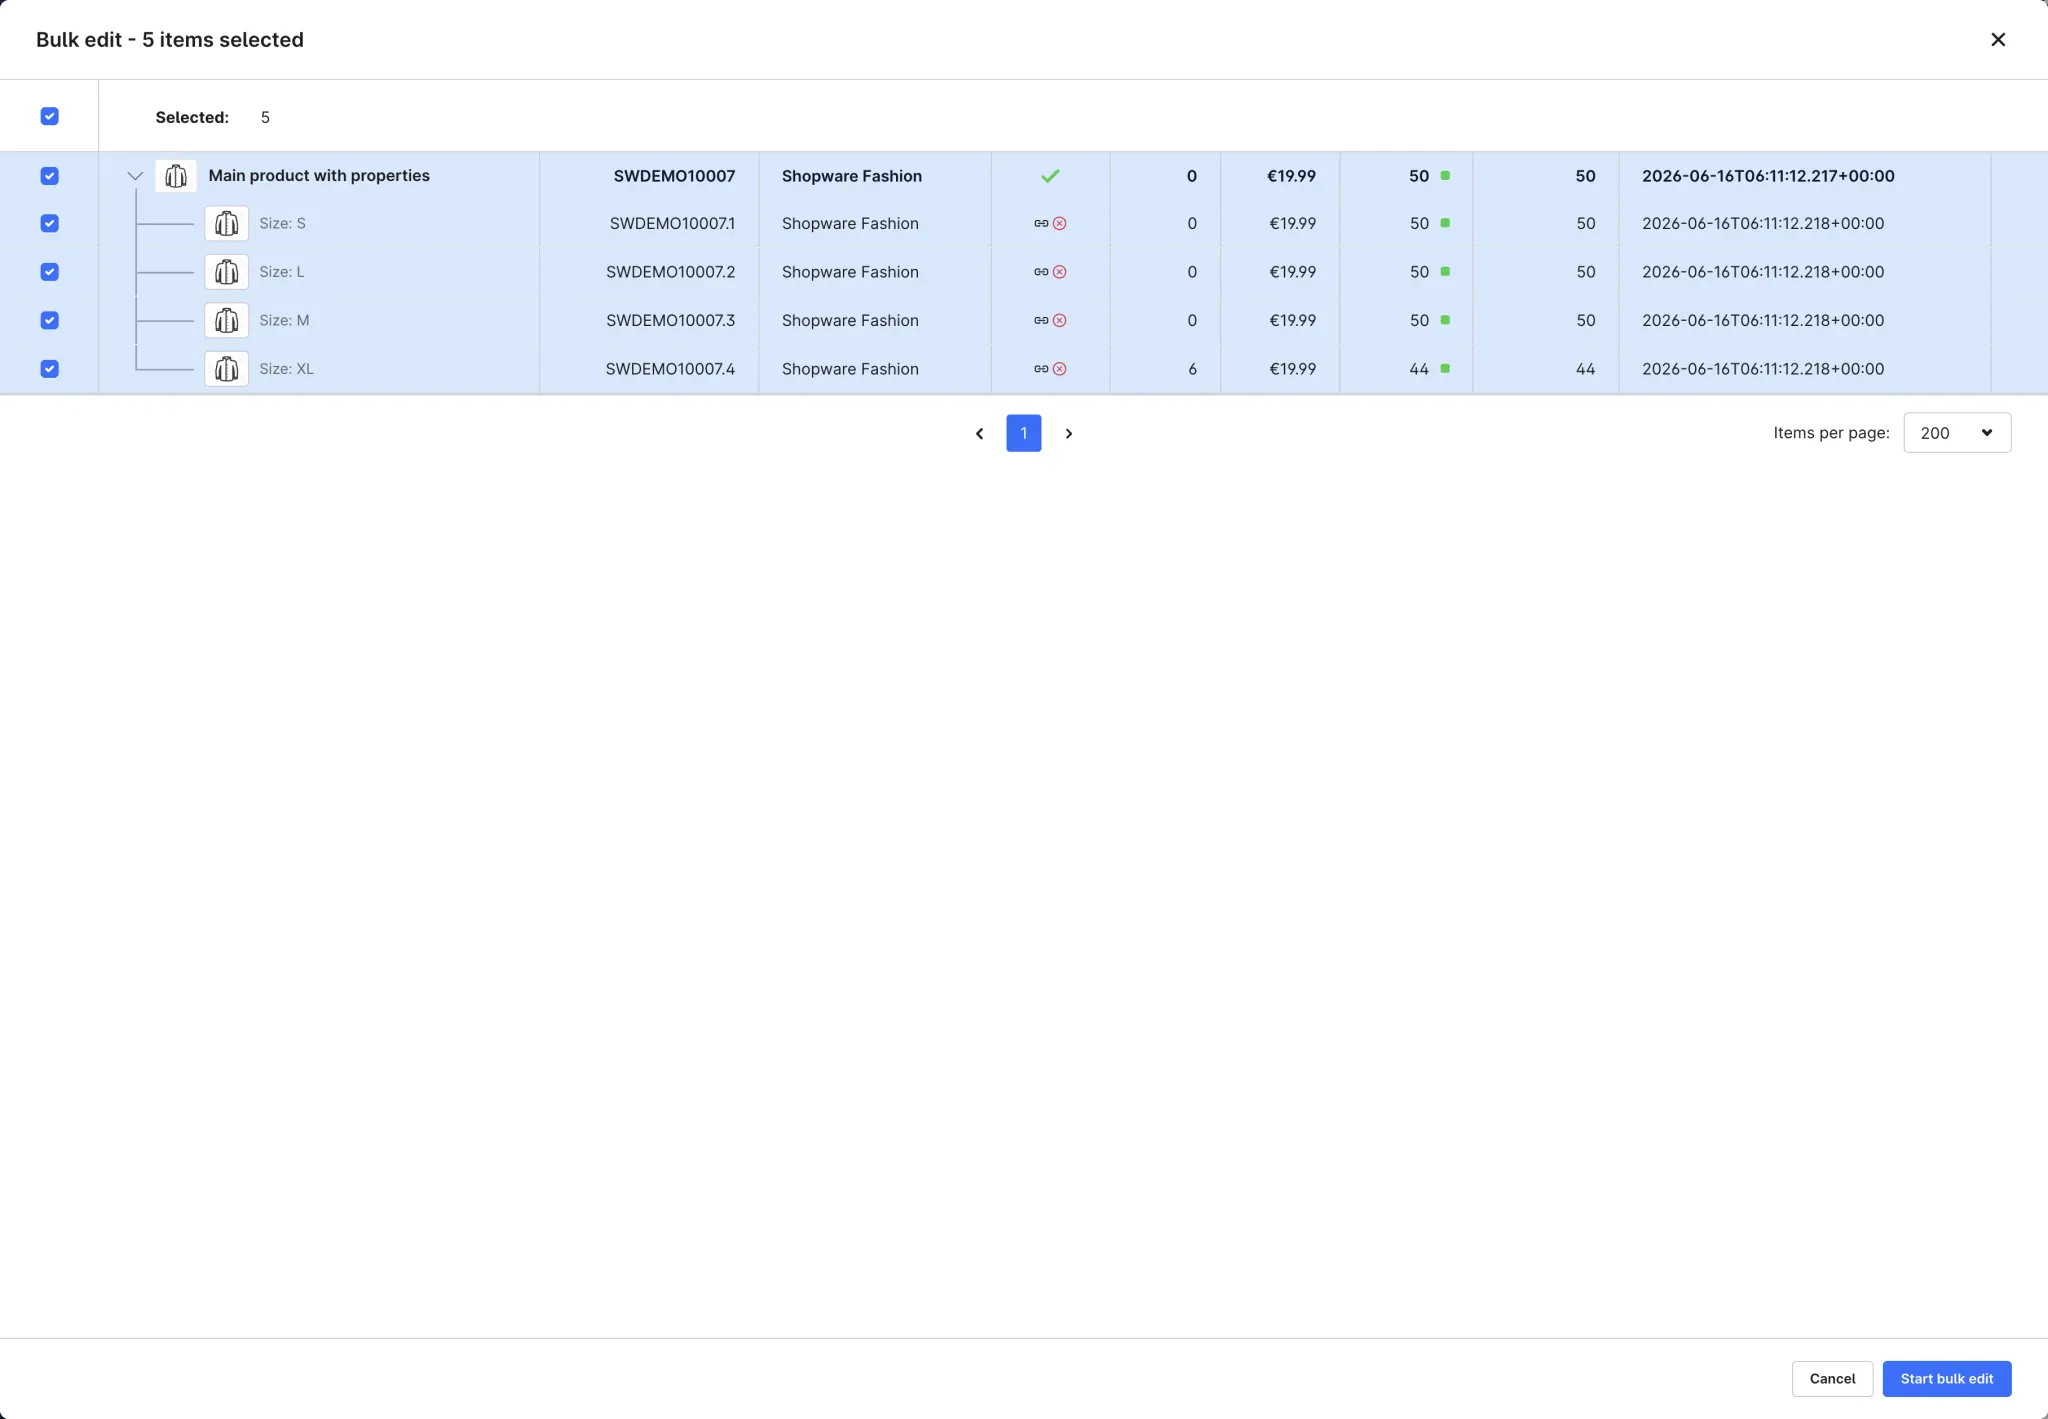Select the Size: M variant name
The image size is (2048, 1419).
tap(284, 320)
